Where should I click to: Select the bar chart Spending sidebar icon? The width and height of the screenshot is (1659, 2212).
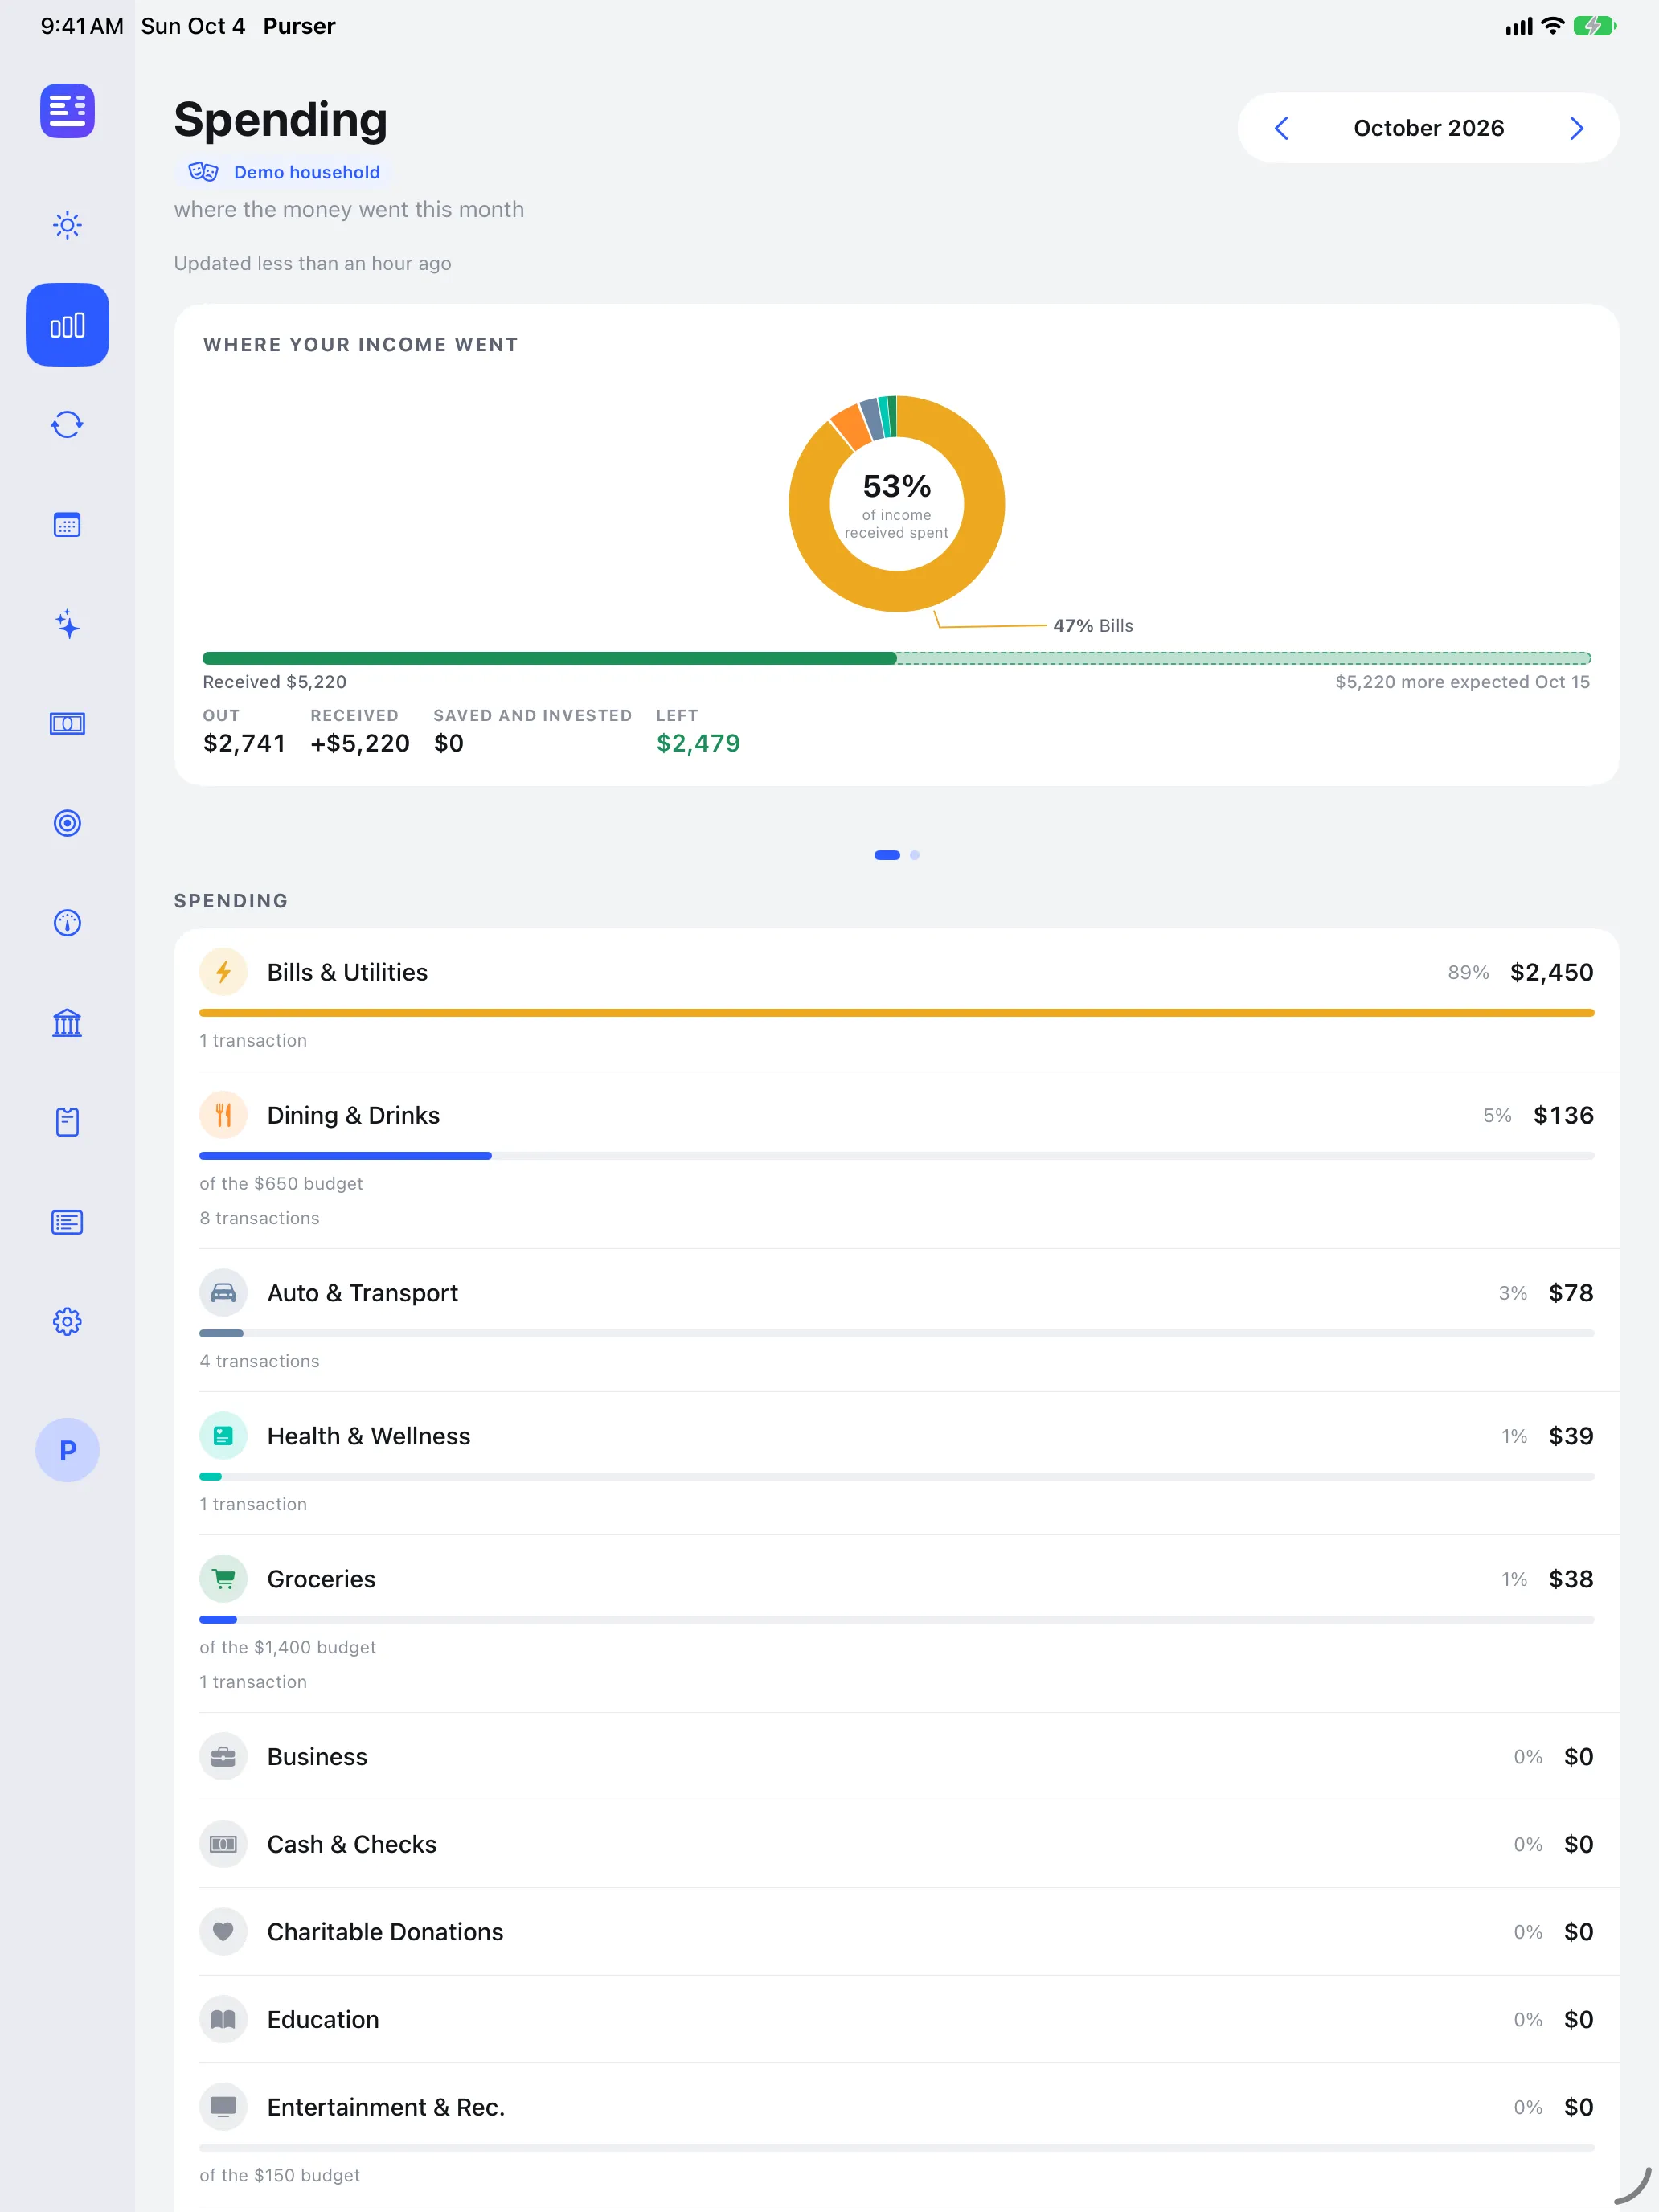click(67, 325)
